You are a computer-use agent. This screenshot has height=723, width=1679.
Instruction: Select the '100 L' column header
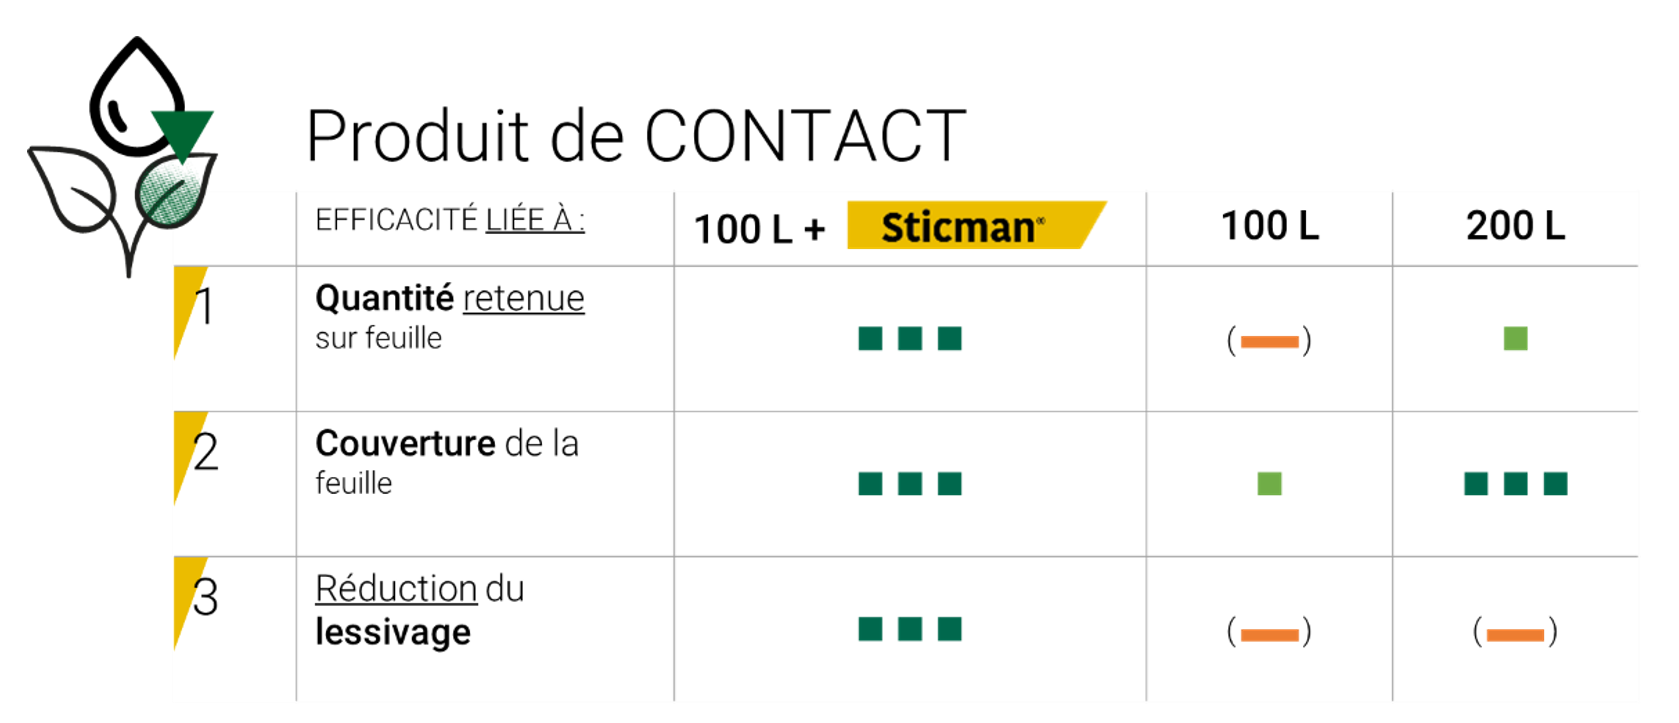click(1270, 226)
